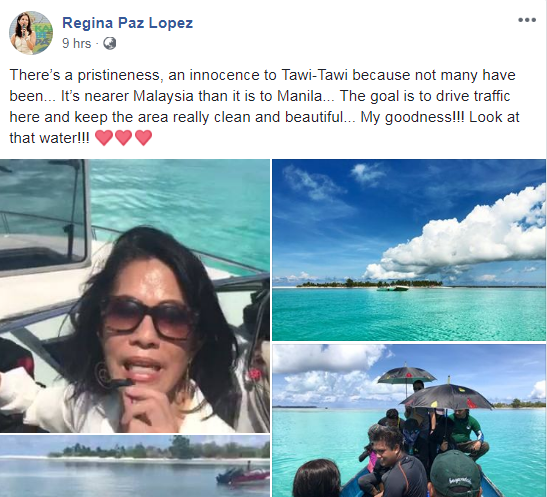547x497 pixels.
Task: Click the red watercraft in the shoreline photo
Action: (x=243, y=475)
